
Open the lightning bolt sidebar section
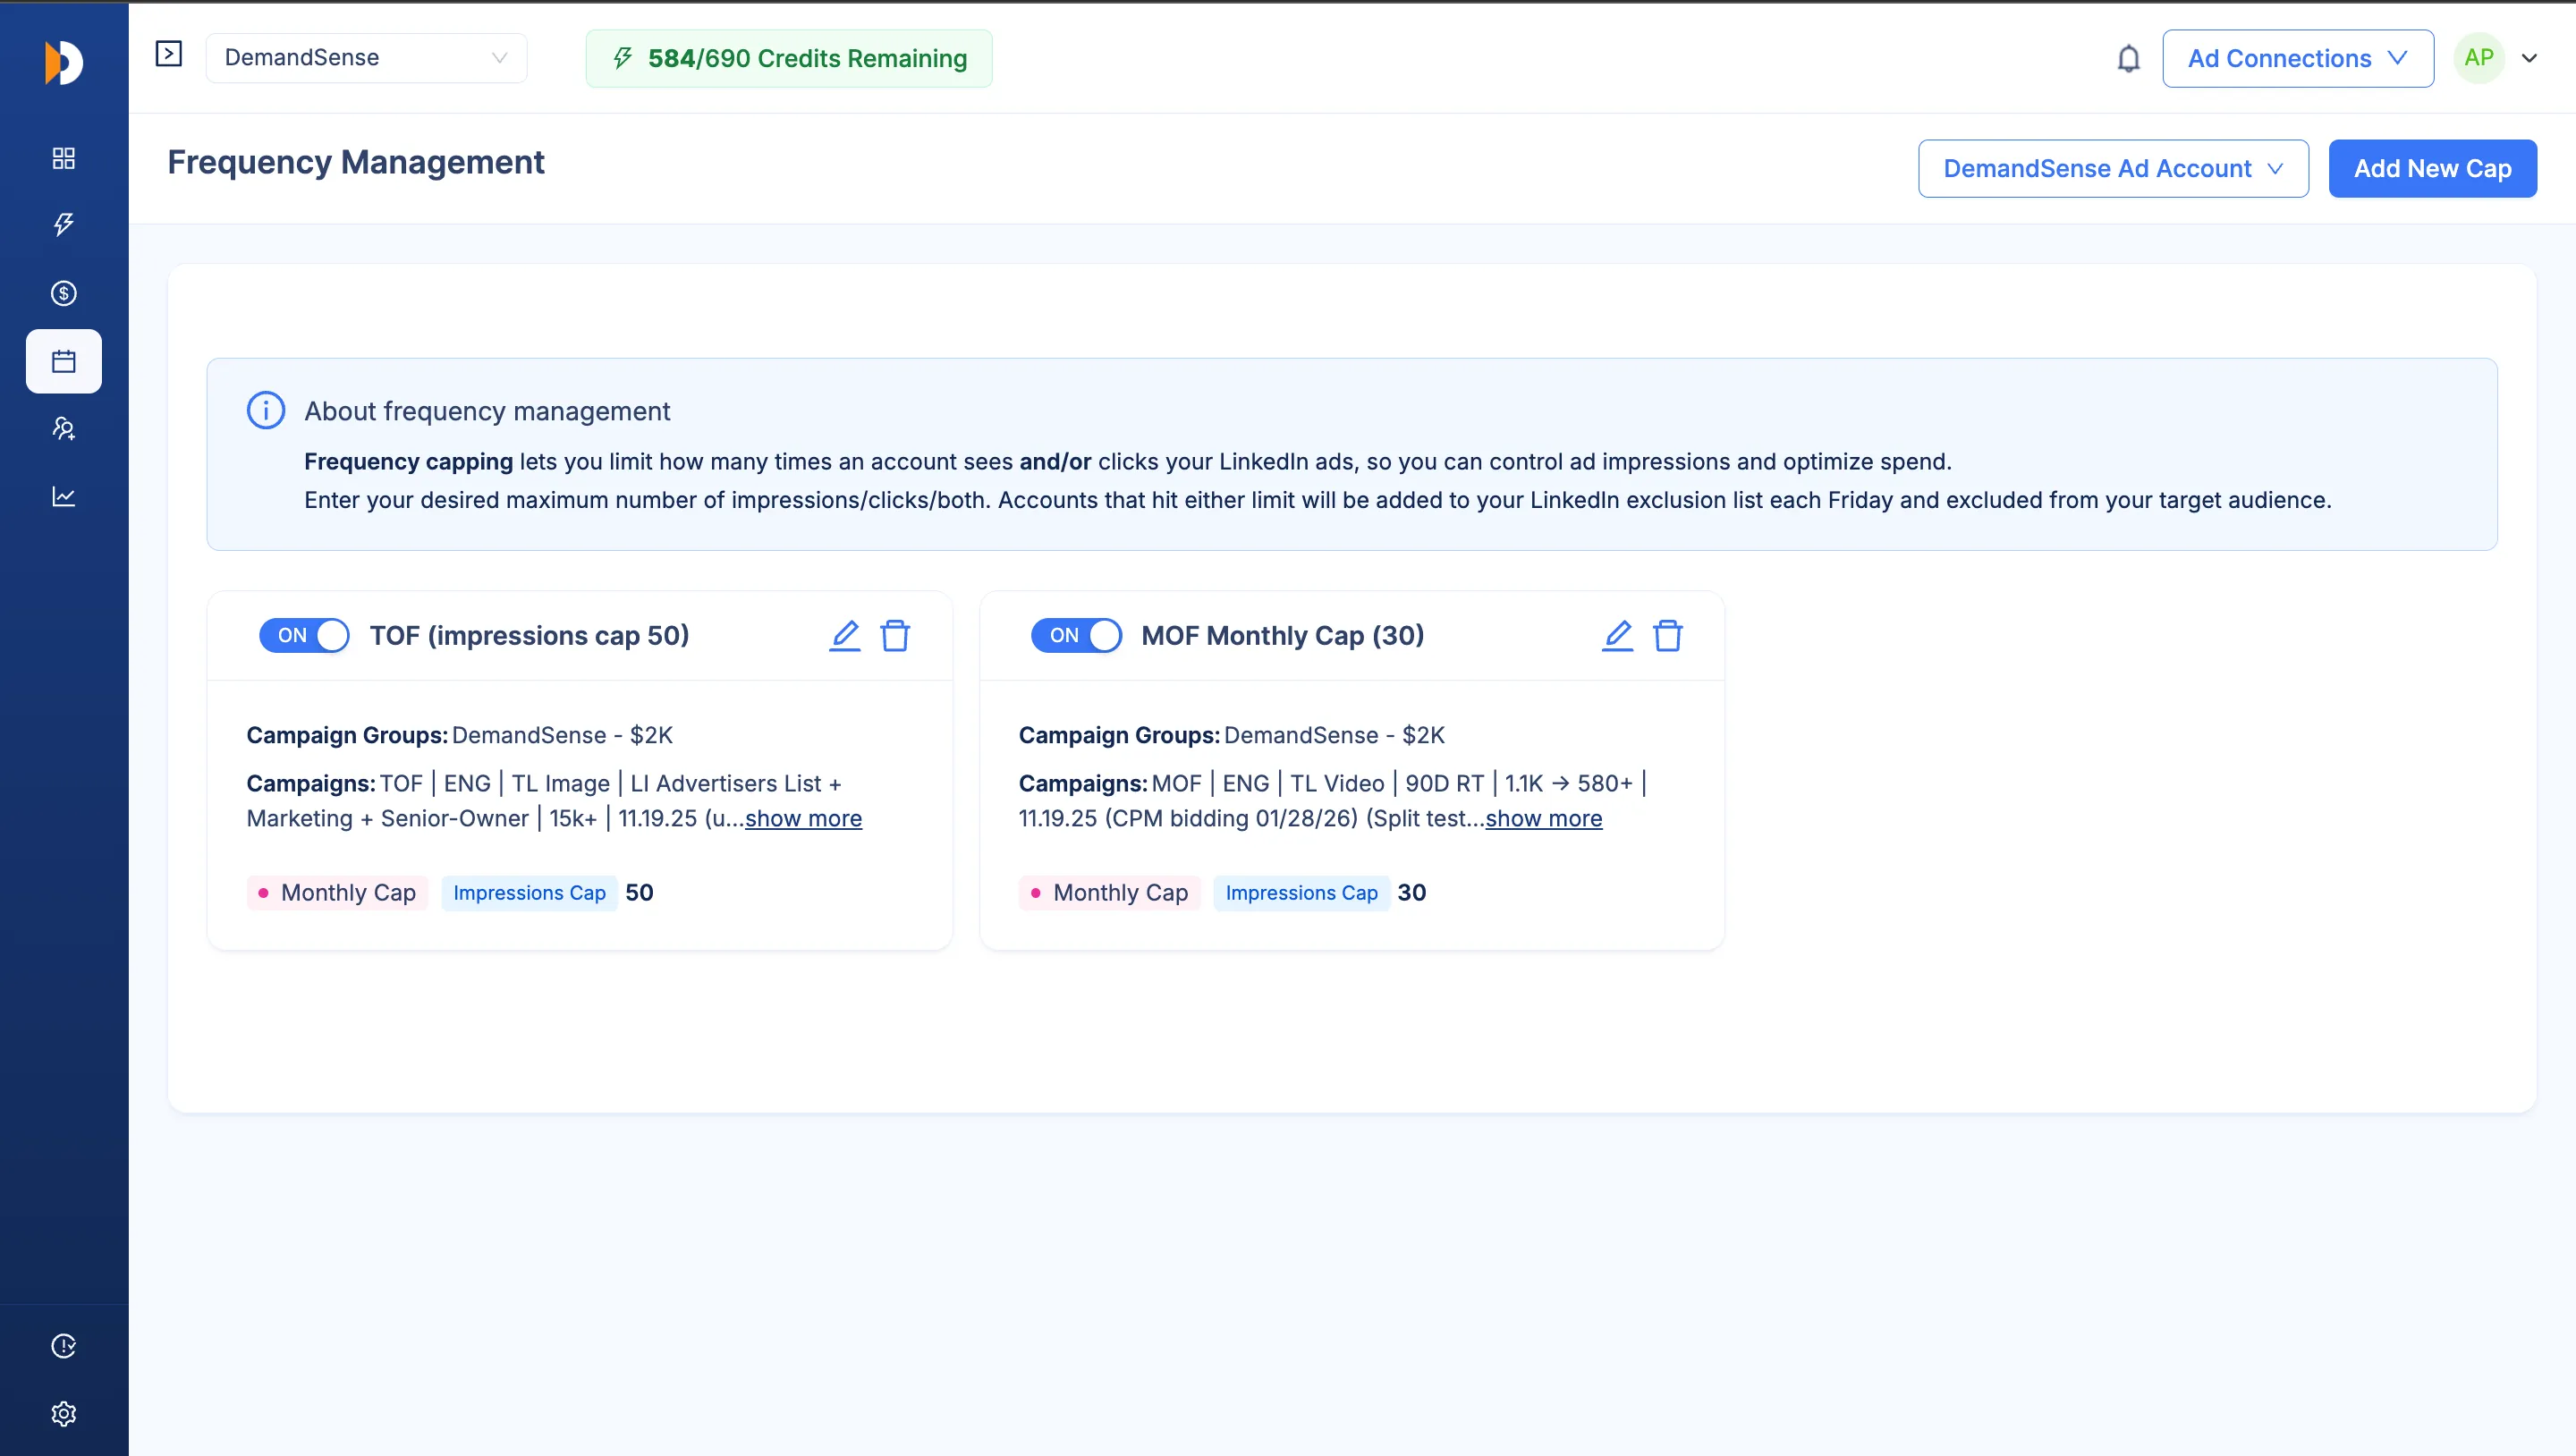click(63, 224)
